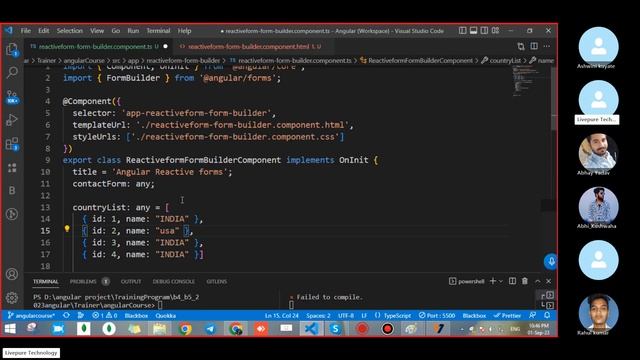
Task: Click the minimap preview in editor
Action: [x=528, y=82]
